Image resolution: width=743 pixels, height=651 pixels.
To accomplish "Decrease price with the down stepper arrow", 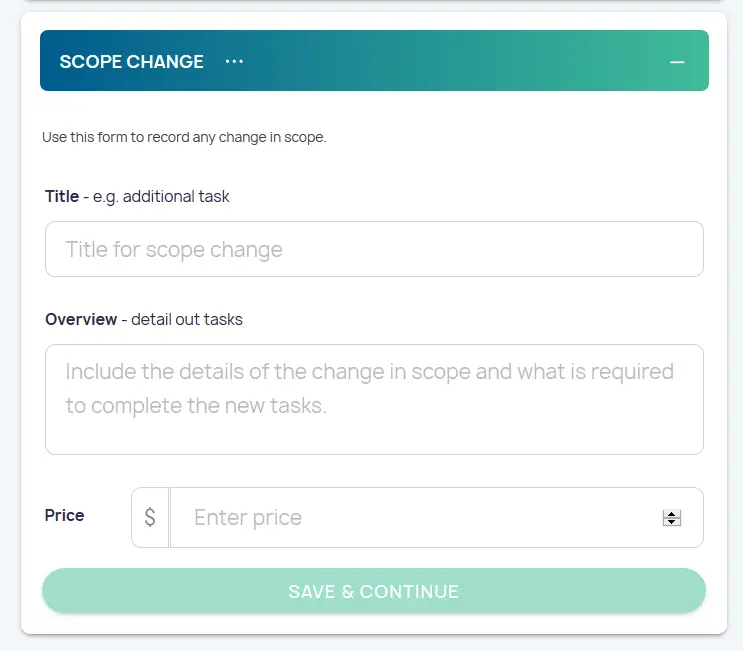I will tap(672, 522).
